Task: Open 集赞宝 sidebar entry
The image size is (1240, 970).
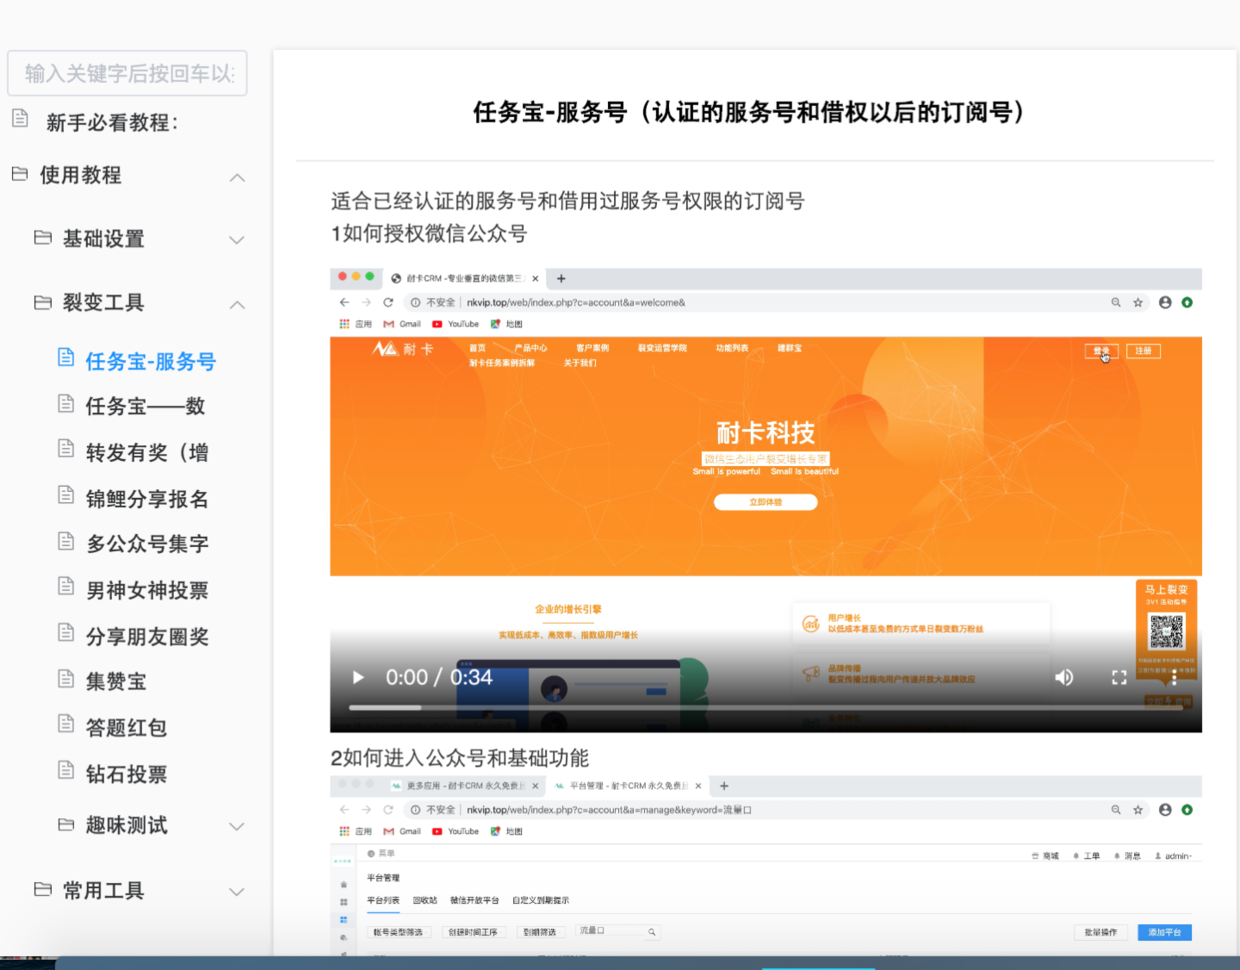Action: point(116,681)
